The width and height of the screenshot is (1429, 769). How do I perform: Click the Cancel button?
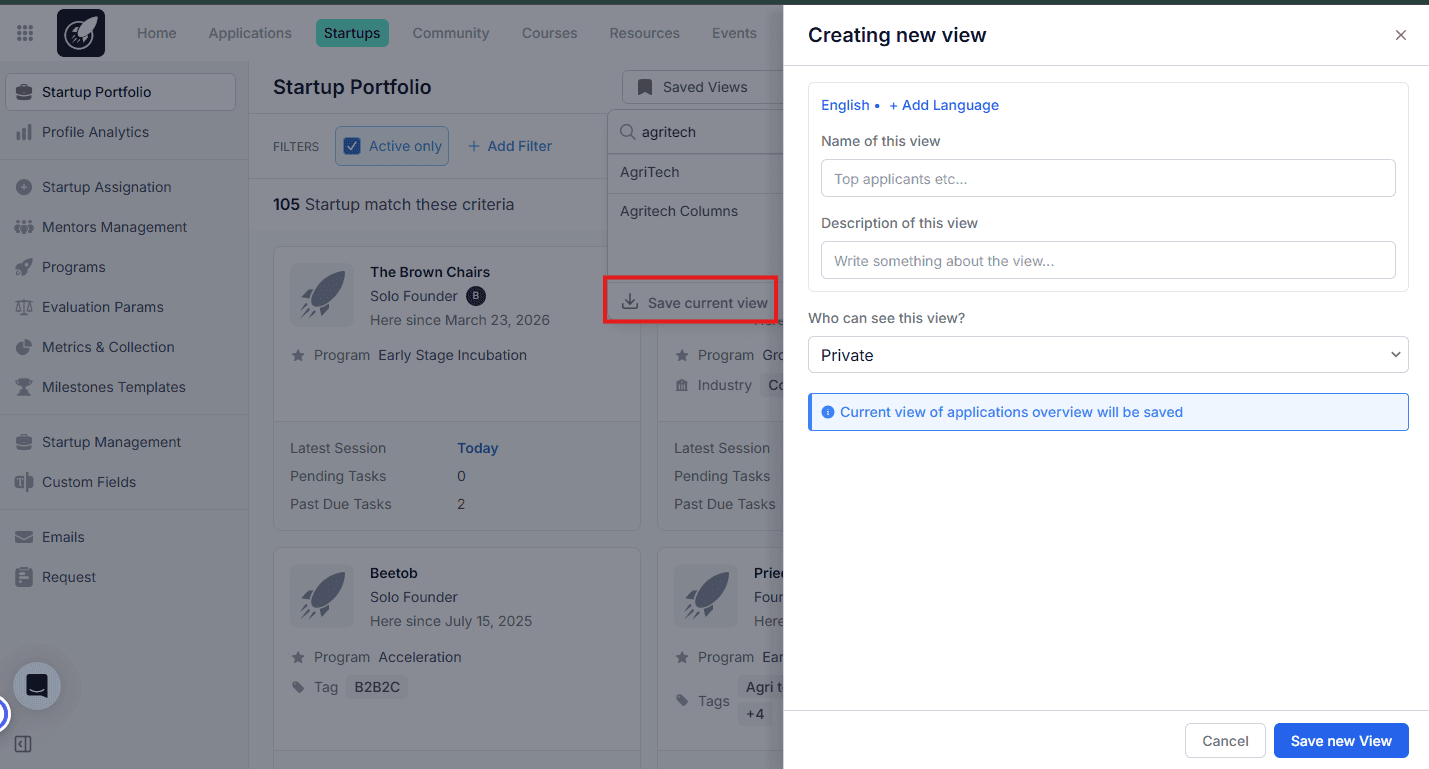1225,741
